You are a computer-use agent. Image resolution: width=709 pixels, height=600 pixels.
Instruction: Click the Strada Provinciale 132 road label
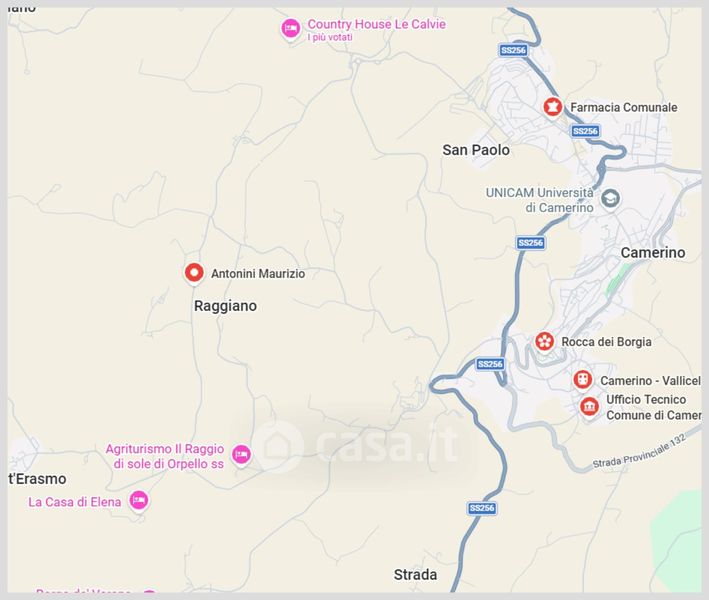(640, 452)
